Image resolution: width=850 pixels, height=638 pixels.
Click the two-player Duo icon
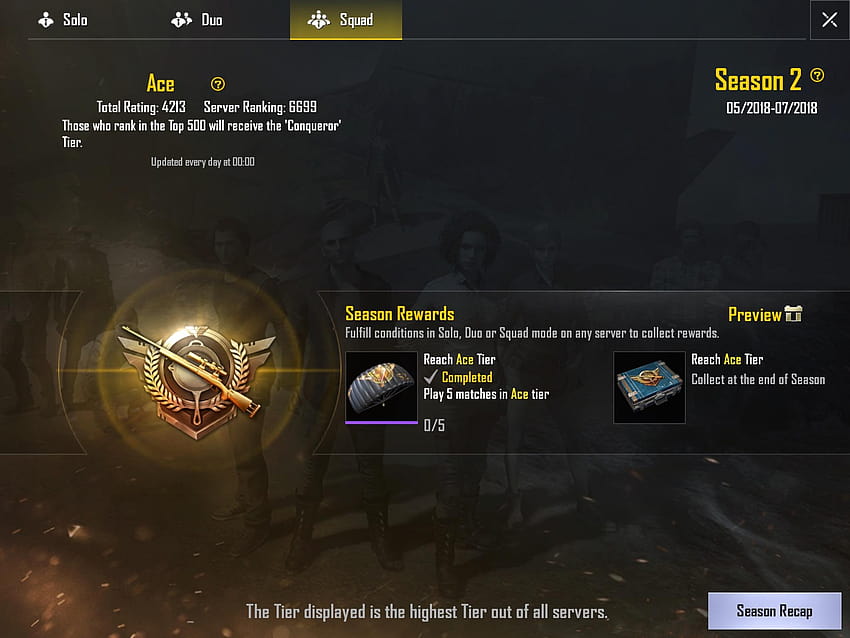(x=181, y=20)
